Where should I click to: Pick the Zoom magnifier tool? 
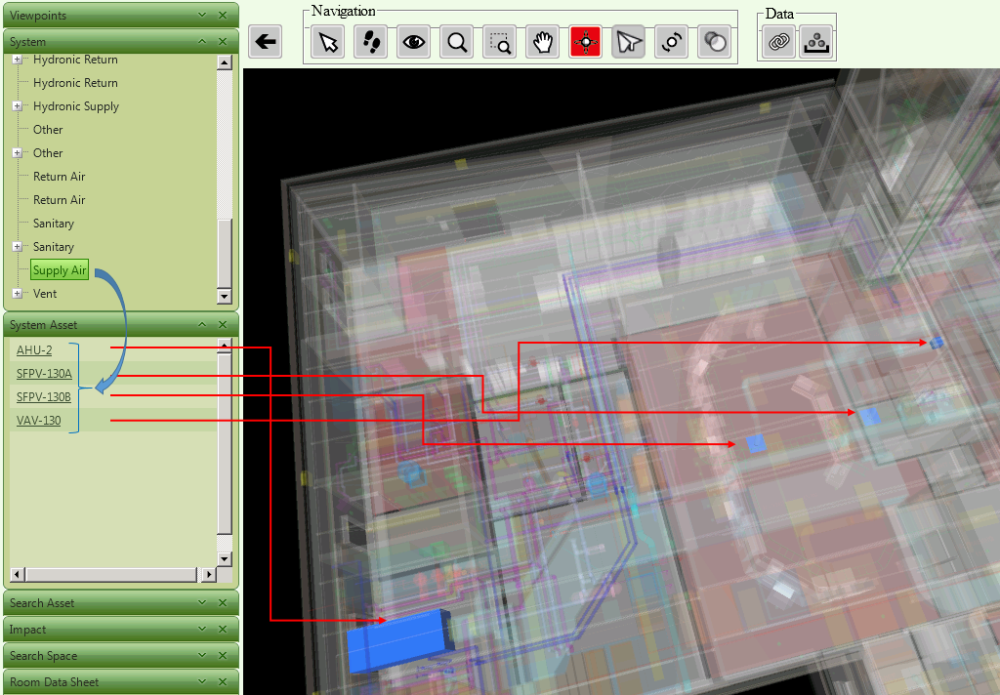coord(456,42)
